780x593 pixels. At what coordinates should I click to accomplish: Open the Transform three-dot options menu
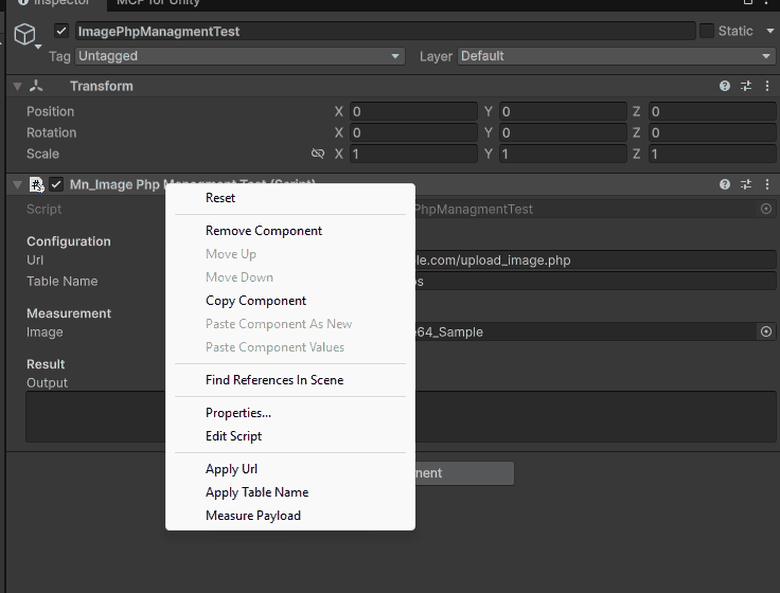[x=767, y=86]
